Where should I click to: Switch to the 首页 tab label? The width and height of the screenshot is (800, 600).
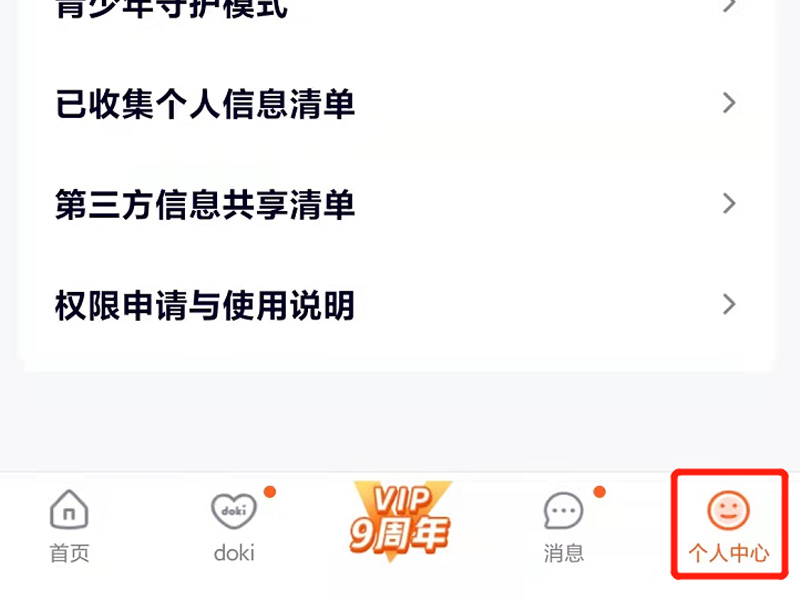(x=69, y=553)
